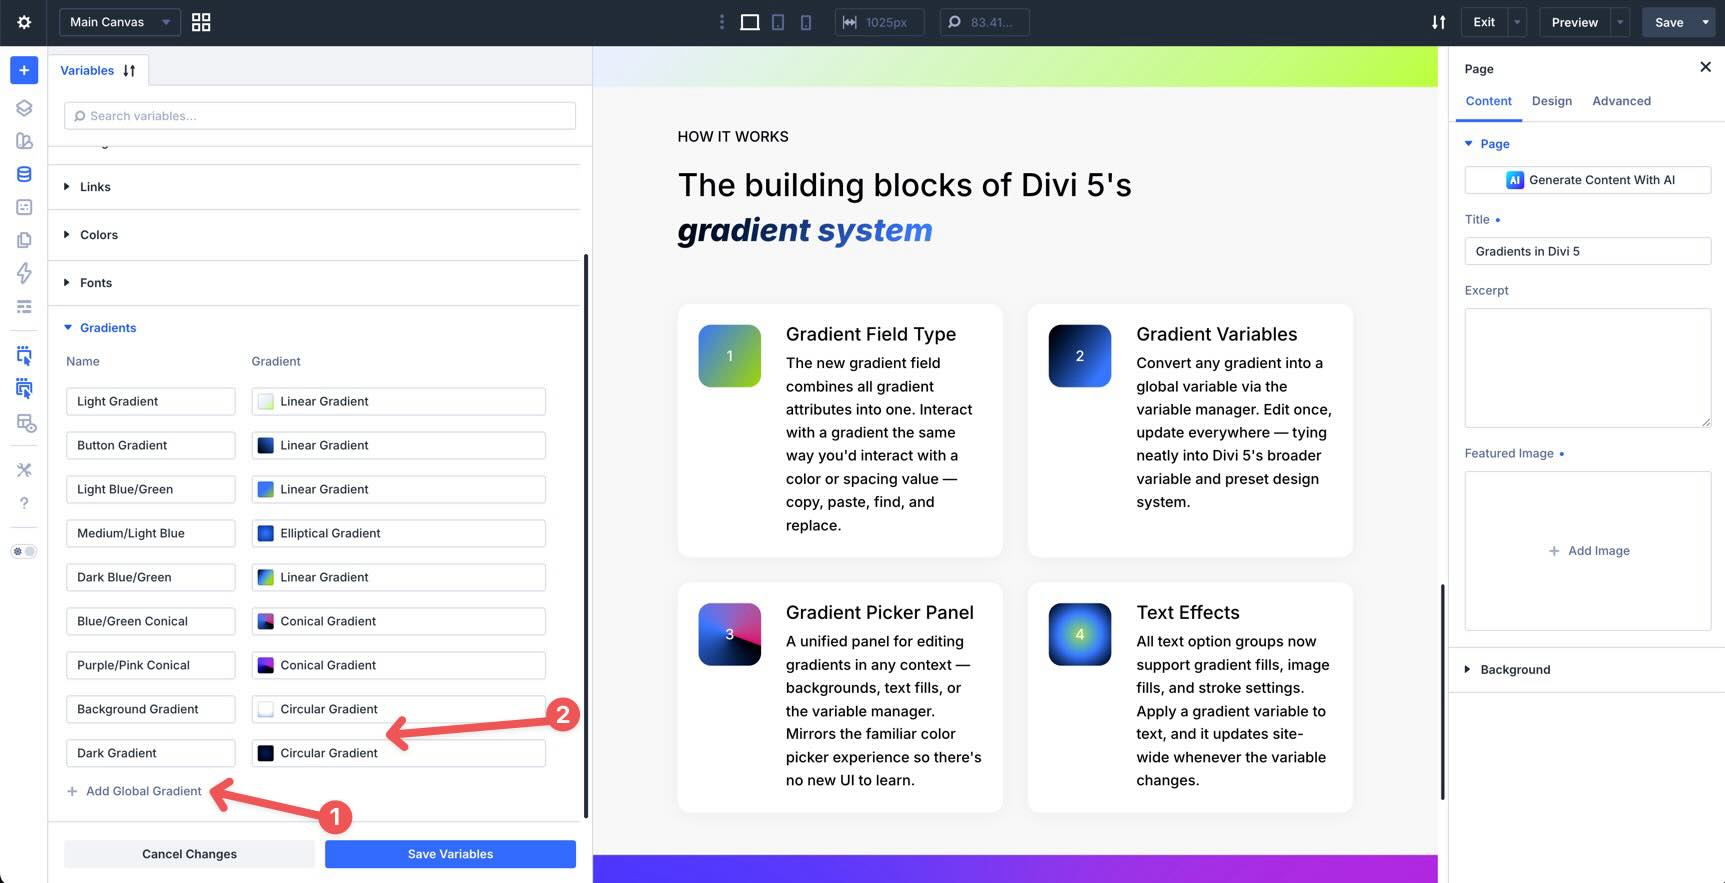Switch to the Content tab

point(1488,101)
